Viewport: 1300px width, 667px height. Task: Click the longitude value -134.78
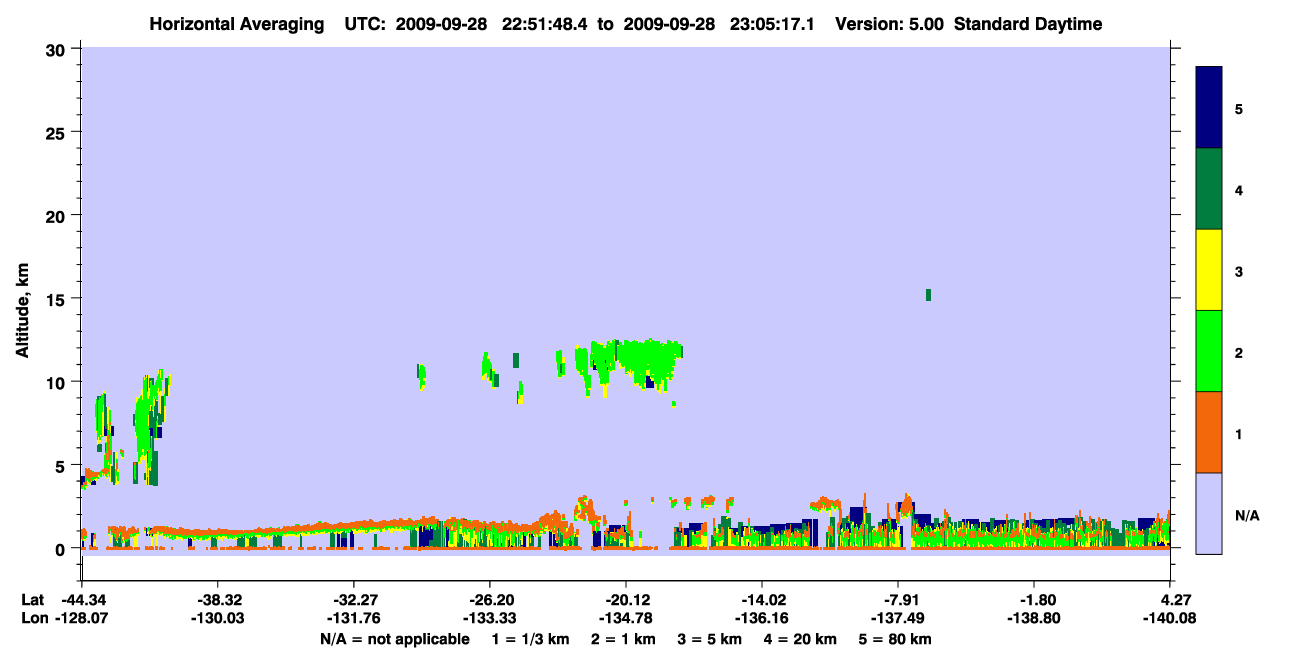(626, 619)
